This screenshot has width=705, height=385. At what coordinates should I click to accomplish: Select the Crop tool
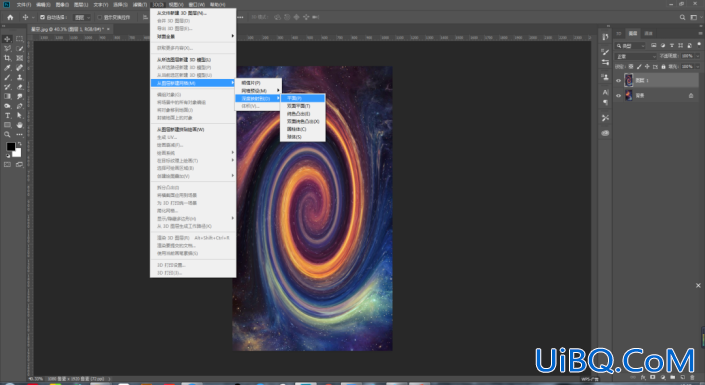pyautogui.click(x=7, y=58)
